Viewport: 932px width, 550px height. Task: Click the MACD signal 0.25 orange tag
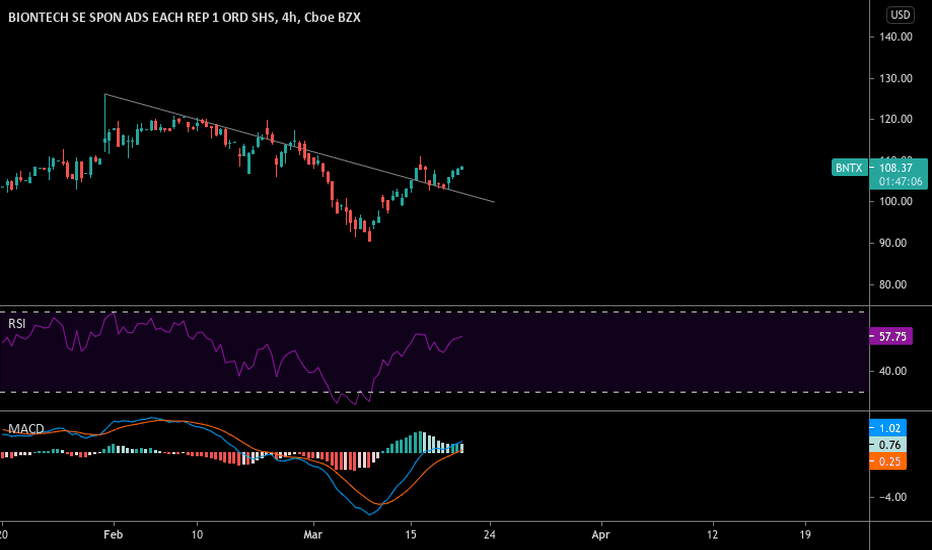click(x=889, y=461)
